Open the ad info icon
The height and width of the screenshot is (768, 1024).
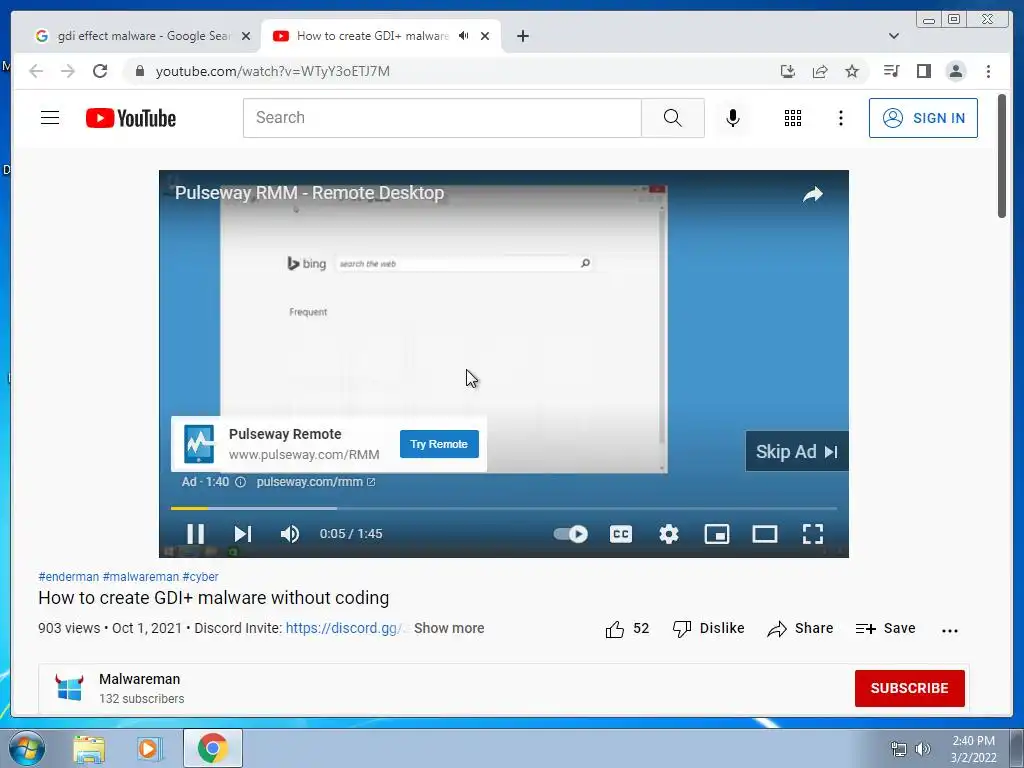click(240, 482)
